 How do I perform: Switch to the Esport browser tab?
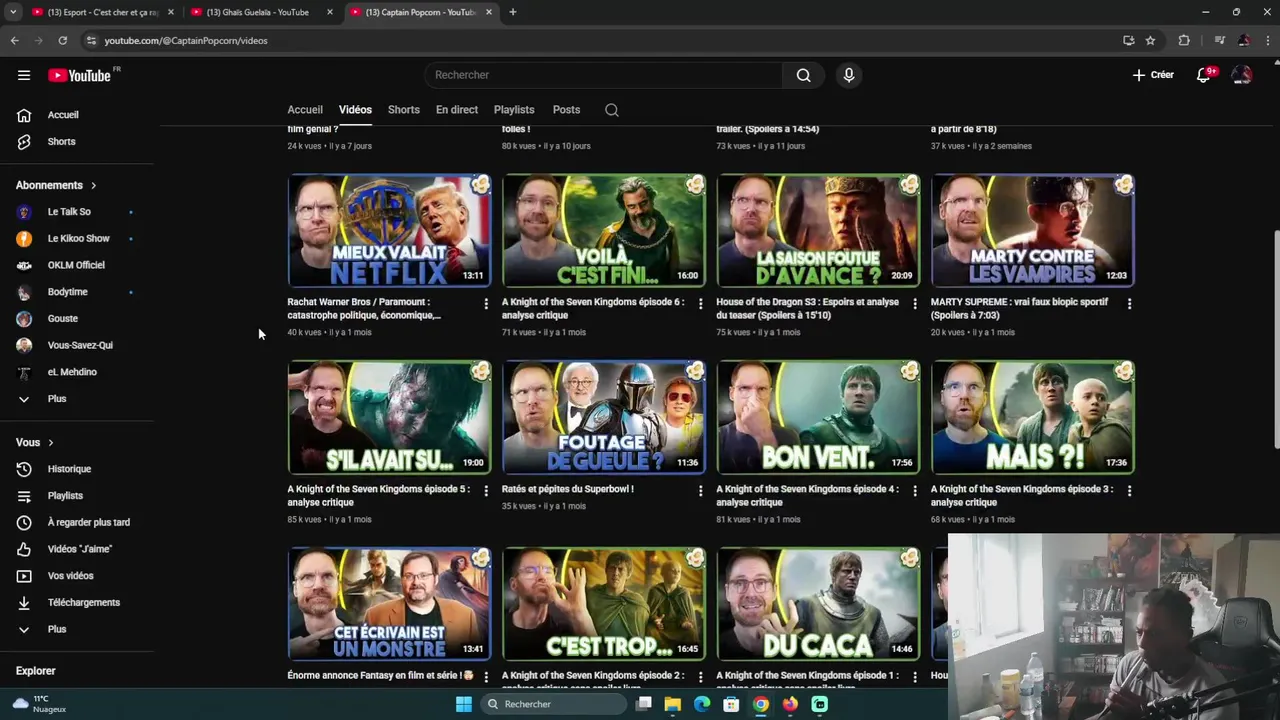101,12
